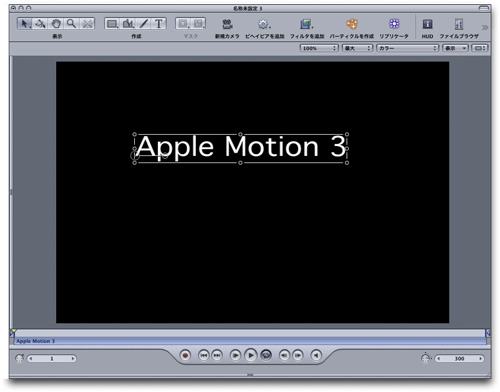Toggle the HUD panel
This screenshot has height=392, width=500.
tap(427, 24)
